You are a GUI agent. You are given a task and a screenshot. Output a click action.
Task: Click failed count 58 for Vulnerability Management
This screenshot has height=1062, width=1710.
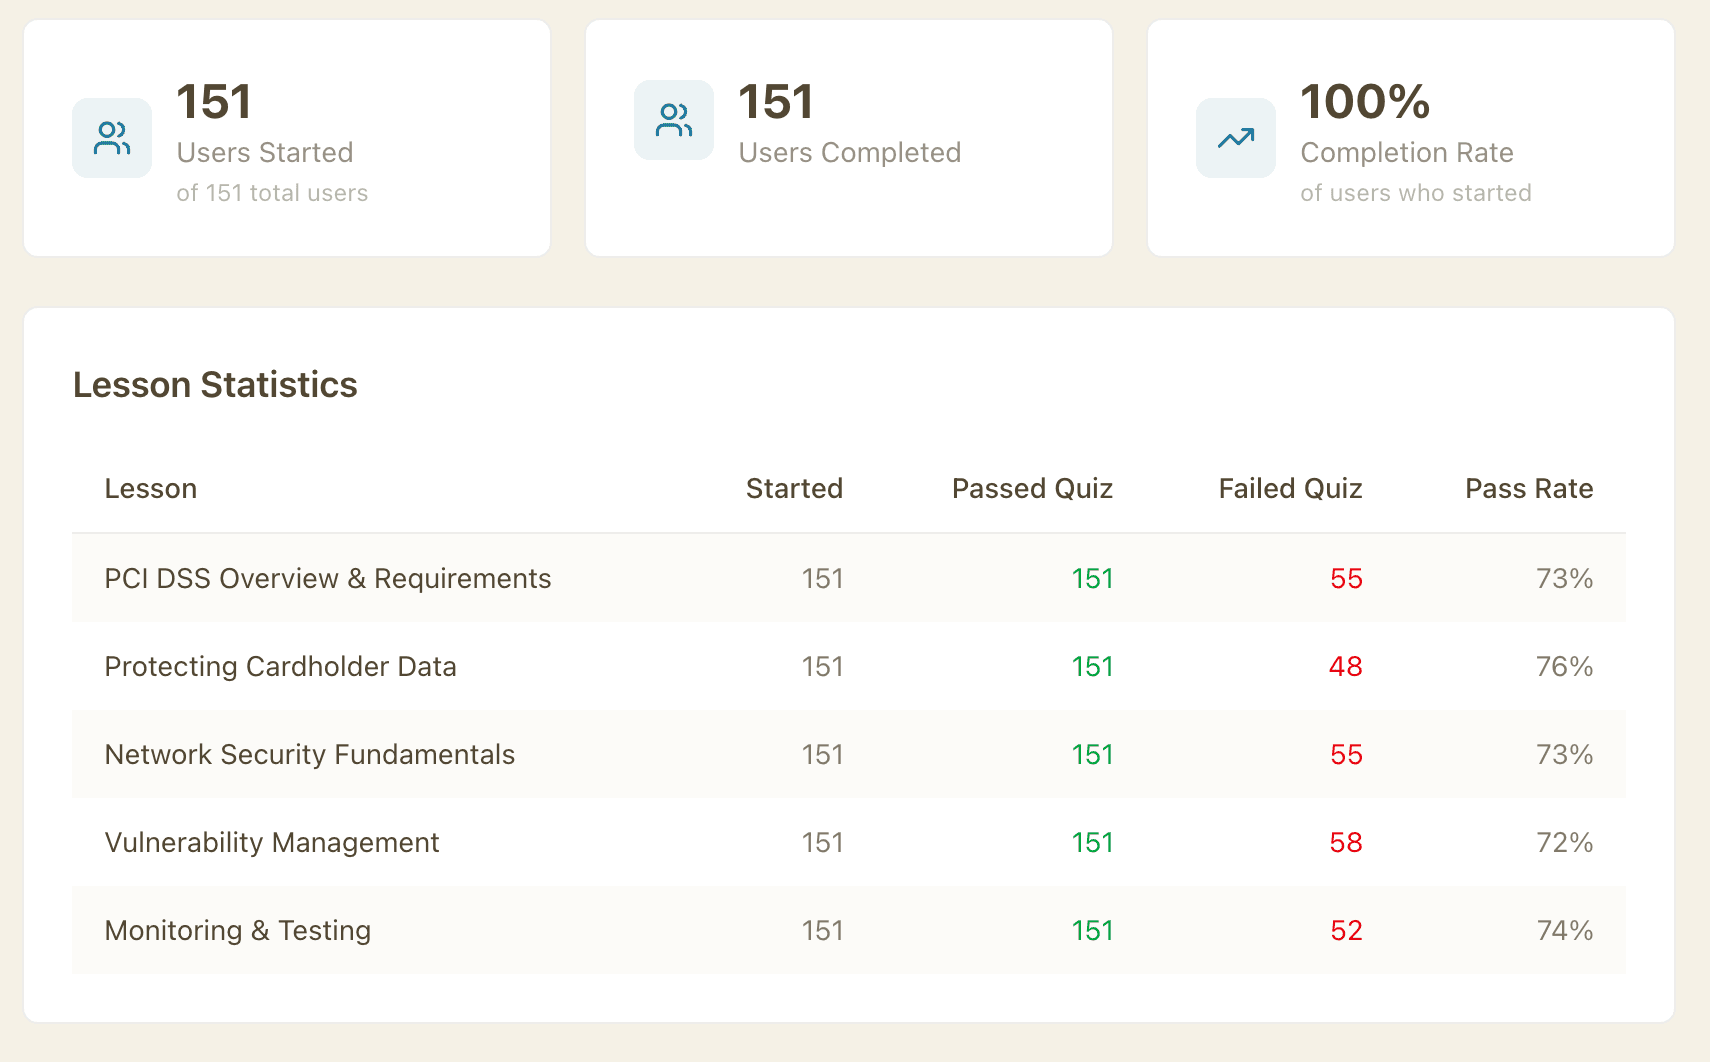1345,843
